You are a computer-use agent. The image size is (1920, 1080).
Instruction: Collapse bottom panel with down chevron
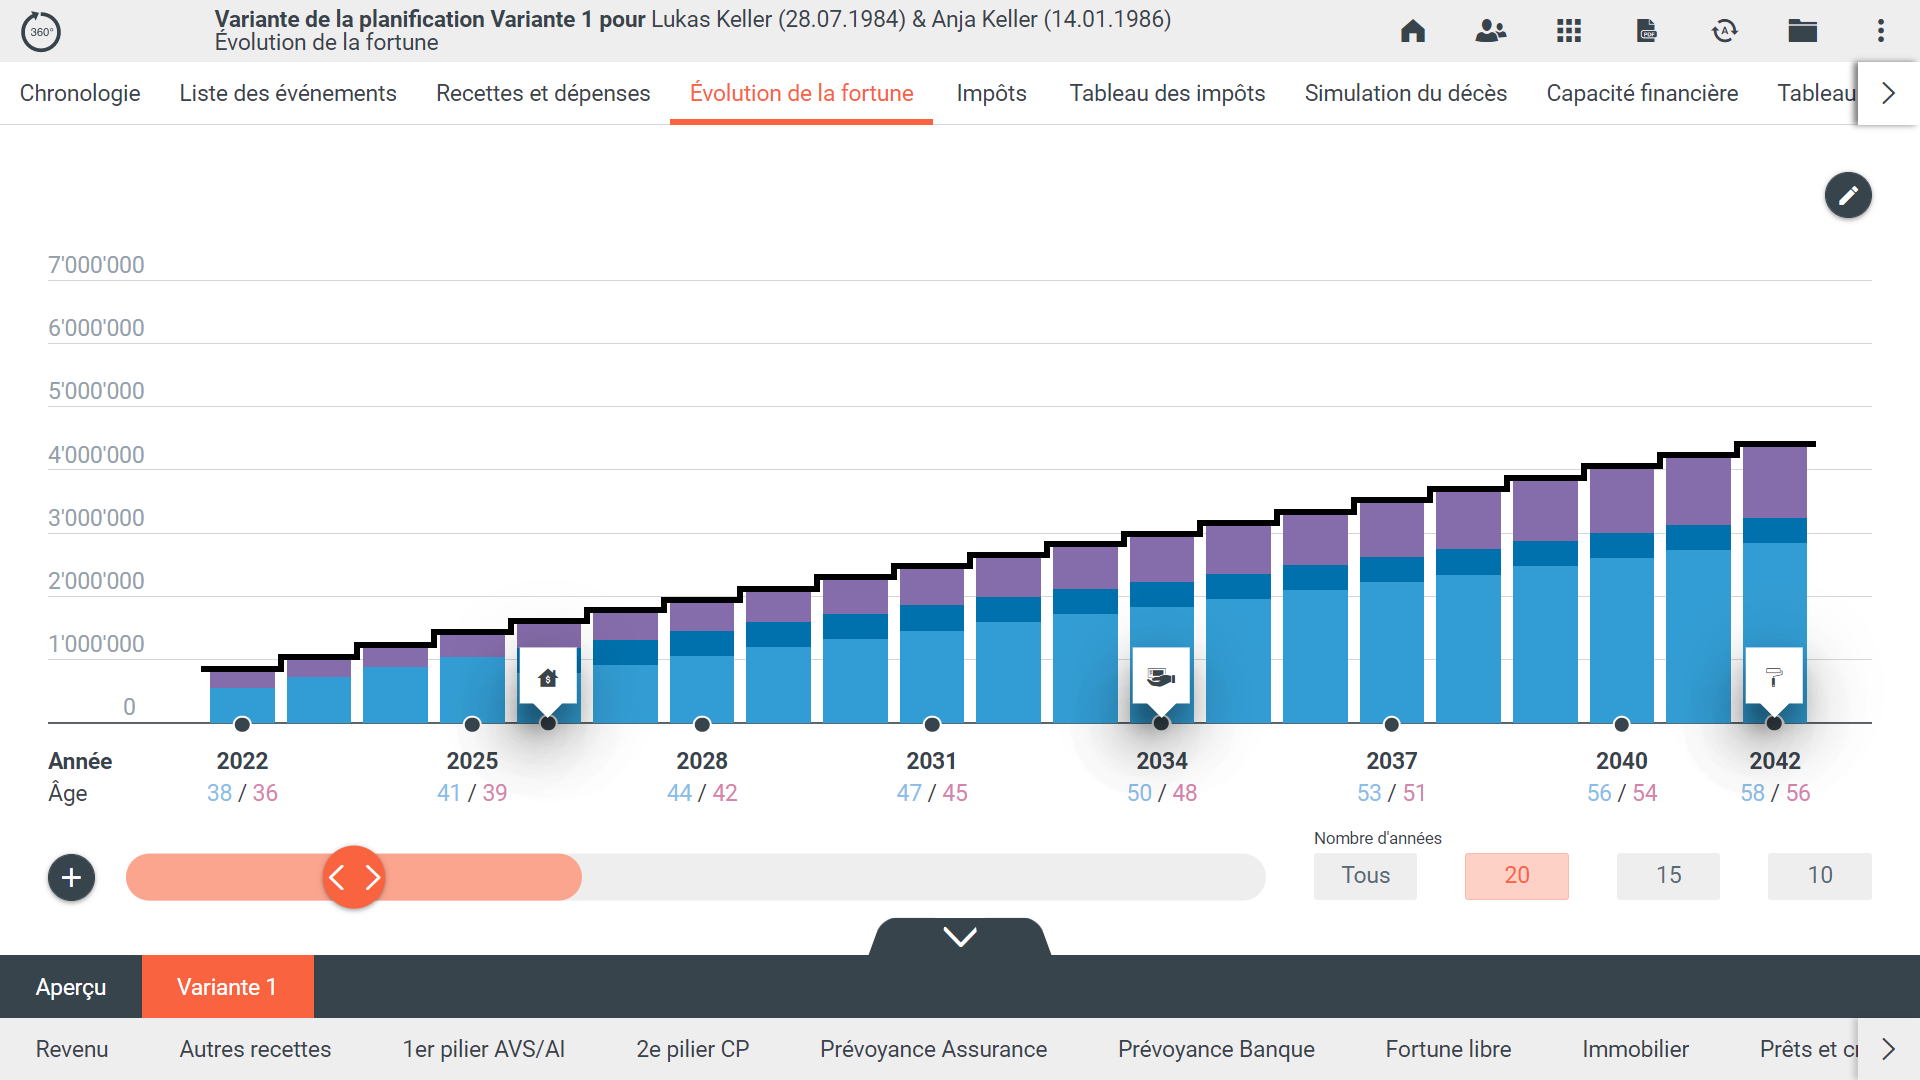coord(960,937)
